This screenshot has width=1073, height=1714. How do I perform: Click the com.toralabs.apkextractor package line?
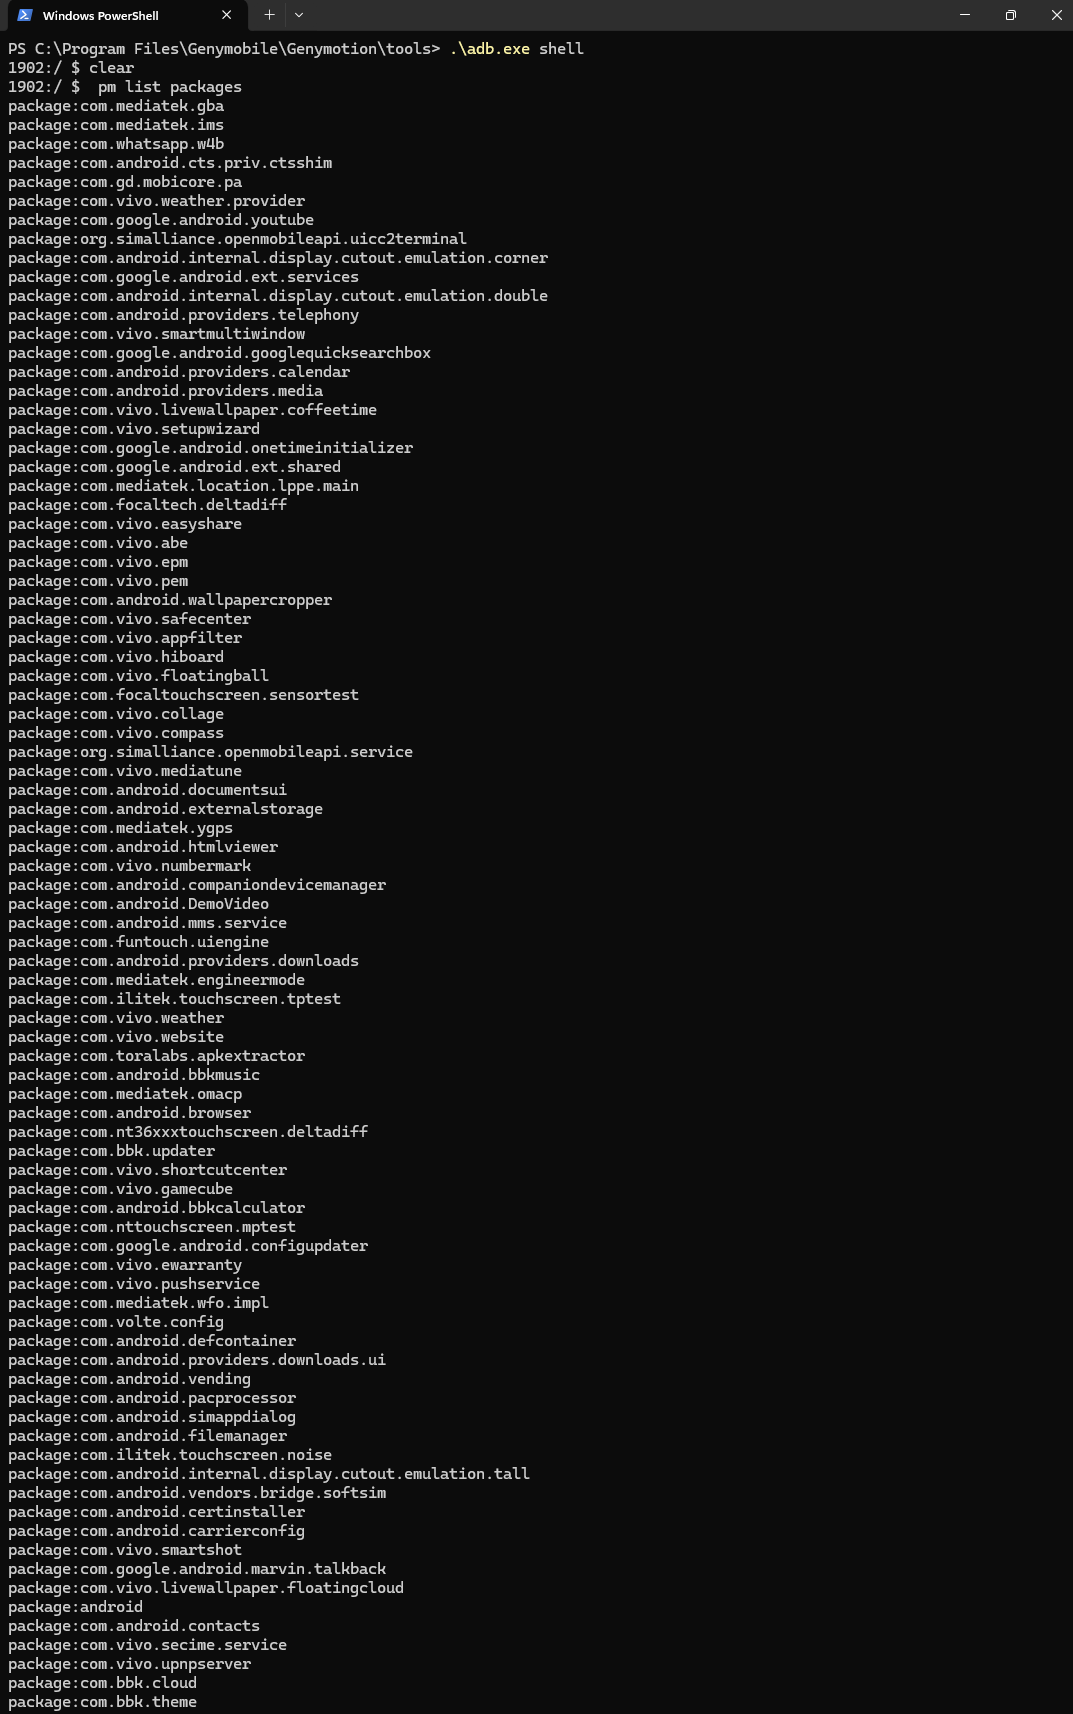coord(157,1056)
